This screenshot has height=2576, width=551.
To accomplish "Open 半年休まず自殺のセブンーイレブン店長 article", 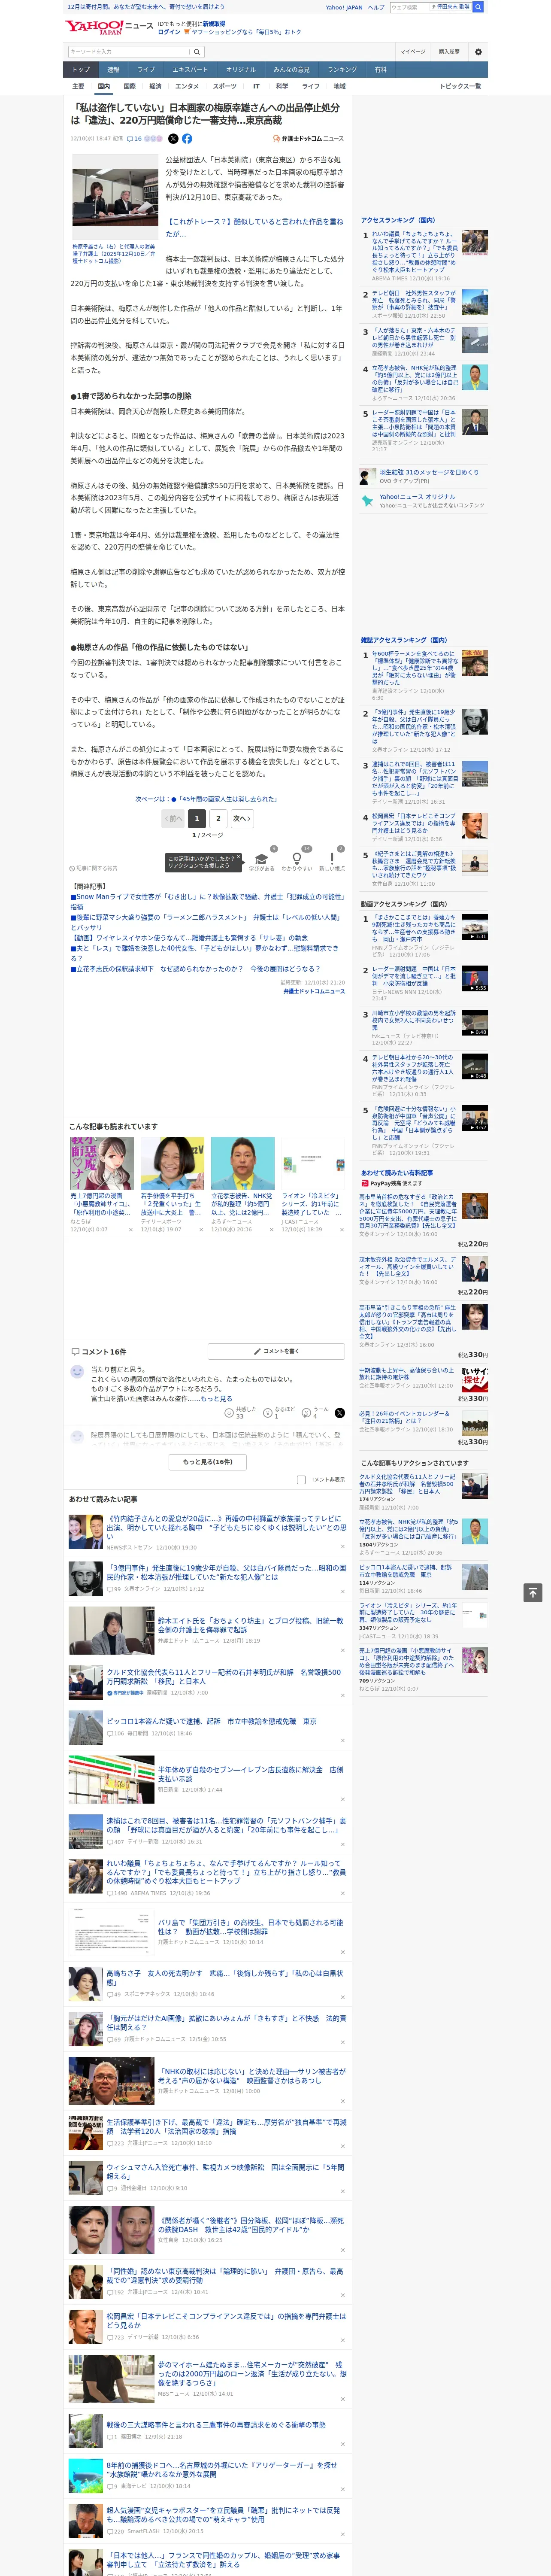I will (250, 1774).
